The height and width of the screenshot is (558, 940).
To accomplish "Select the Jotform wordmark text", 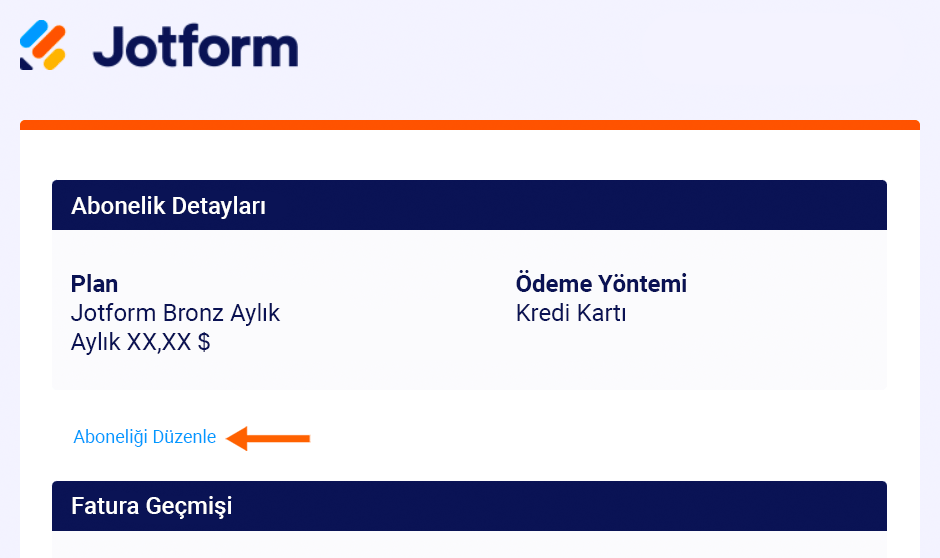I will pos(196,47).
